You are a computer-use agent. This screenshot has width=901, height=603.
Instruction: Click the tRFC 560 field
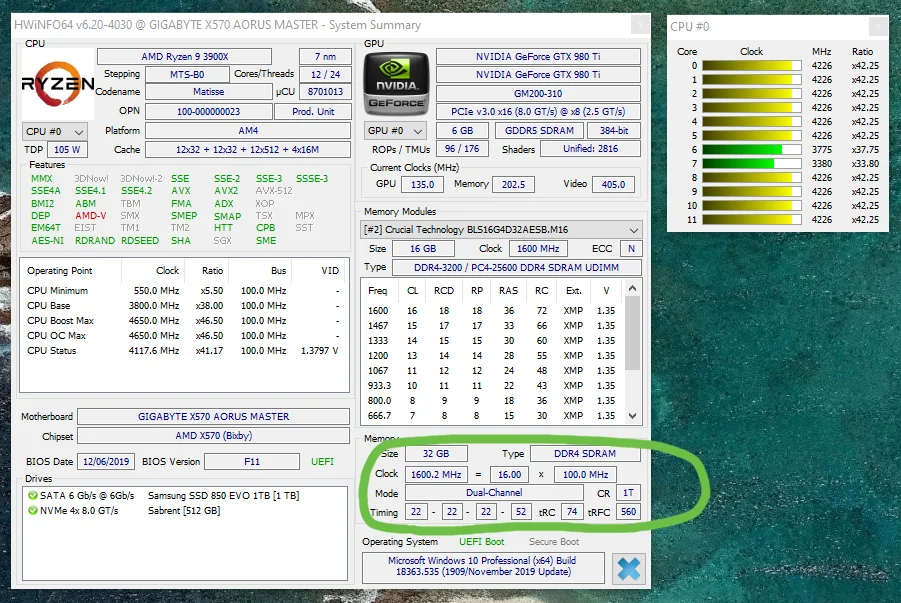coord(629,512)
